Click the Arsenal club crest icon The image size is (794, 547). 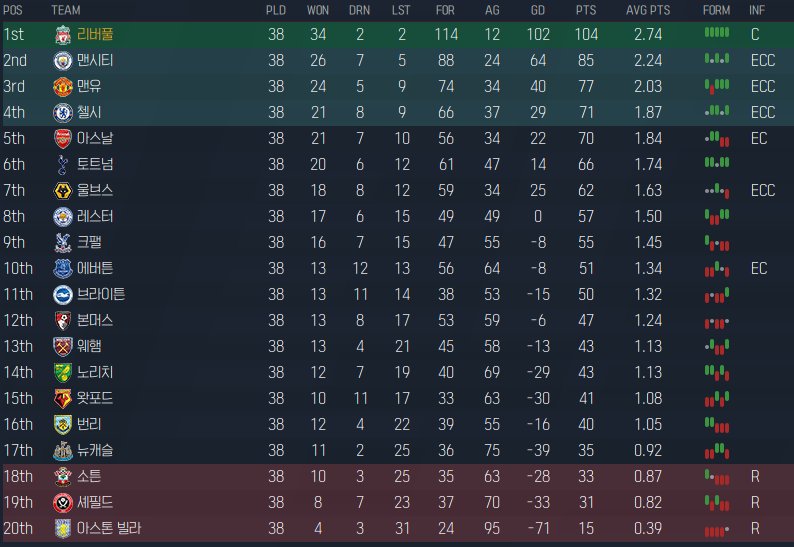pos(63,138)
